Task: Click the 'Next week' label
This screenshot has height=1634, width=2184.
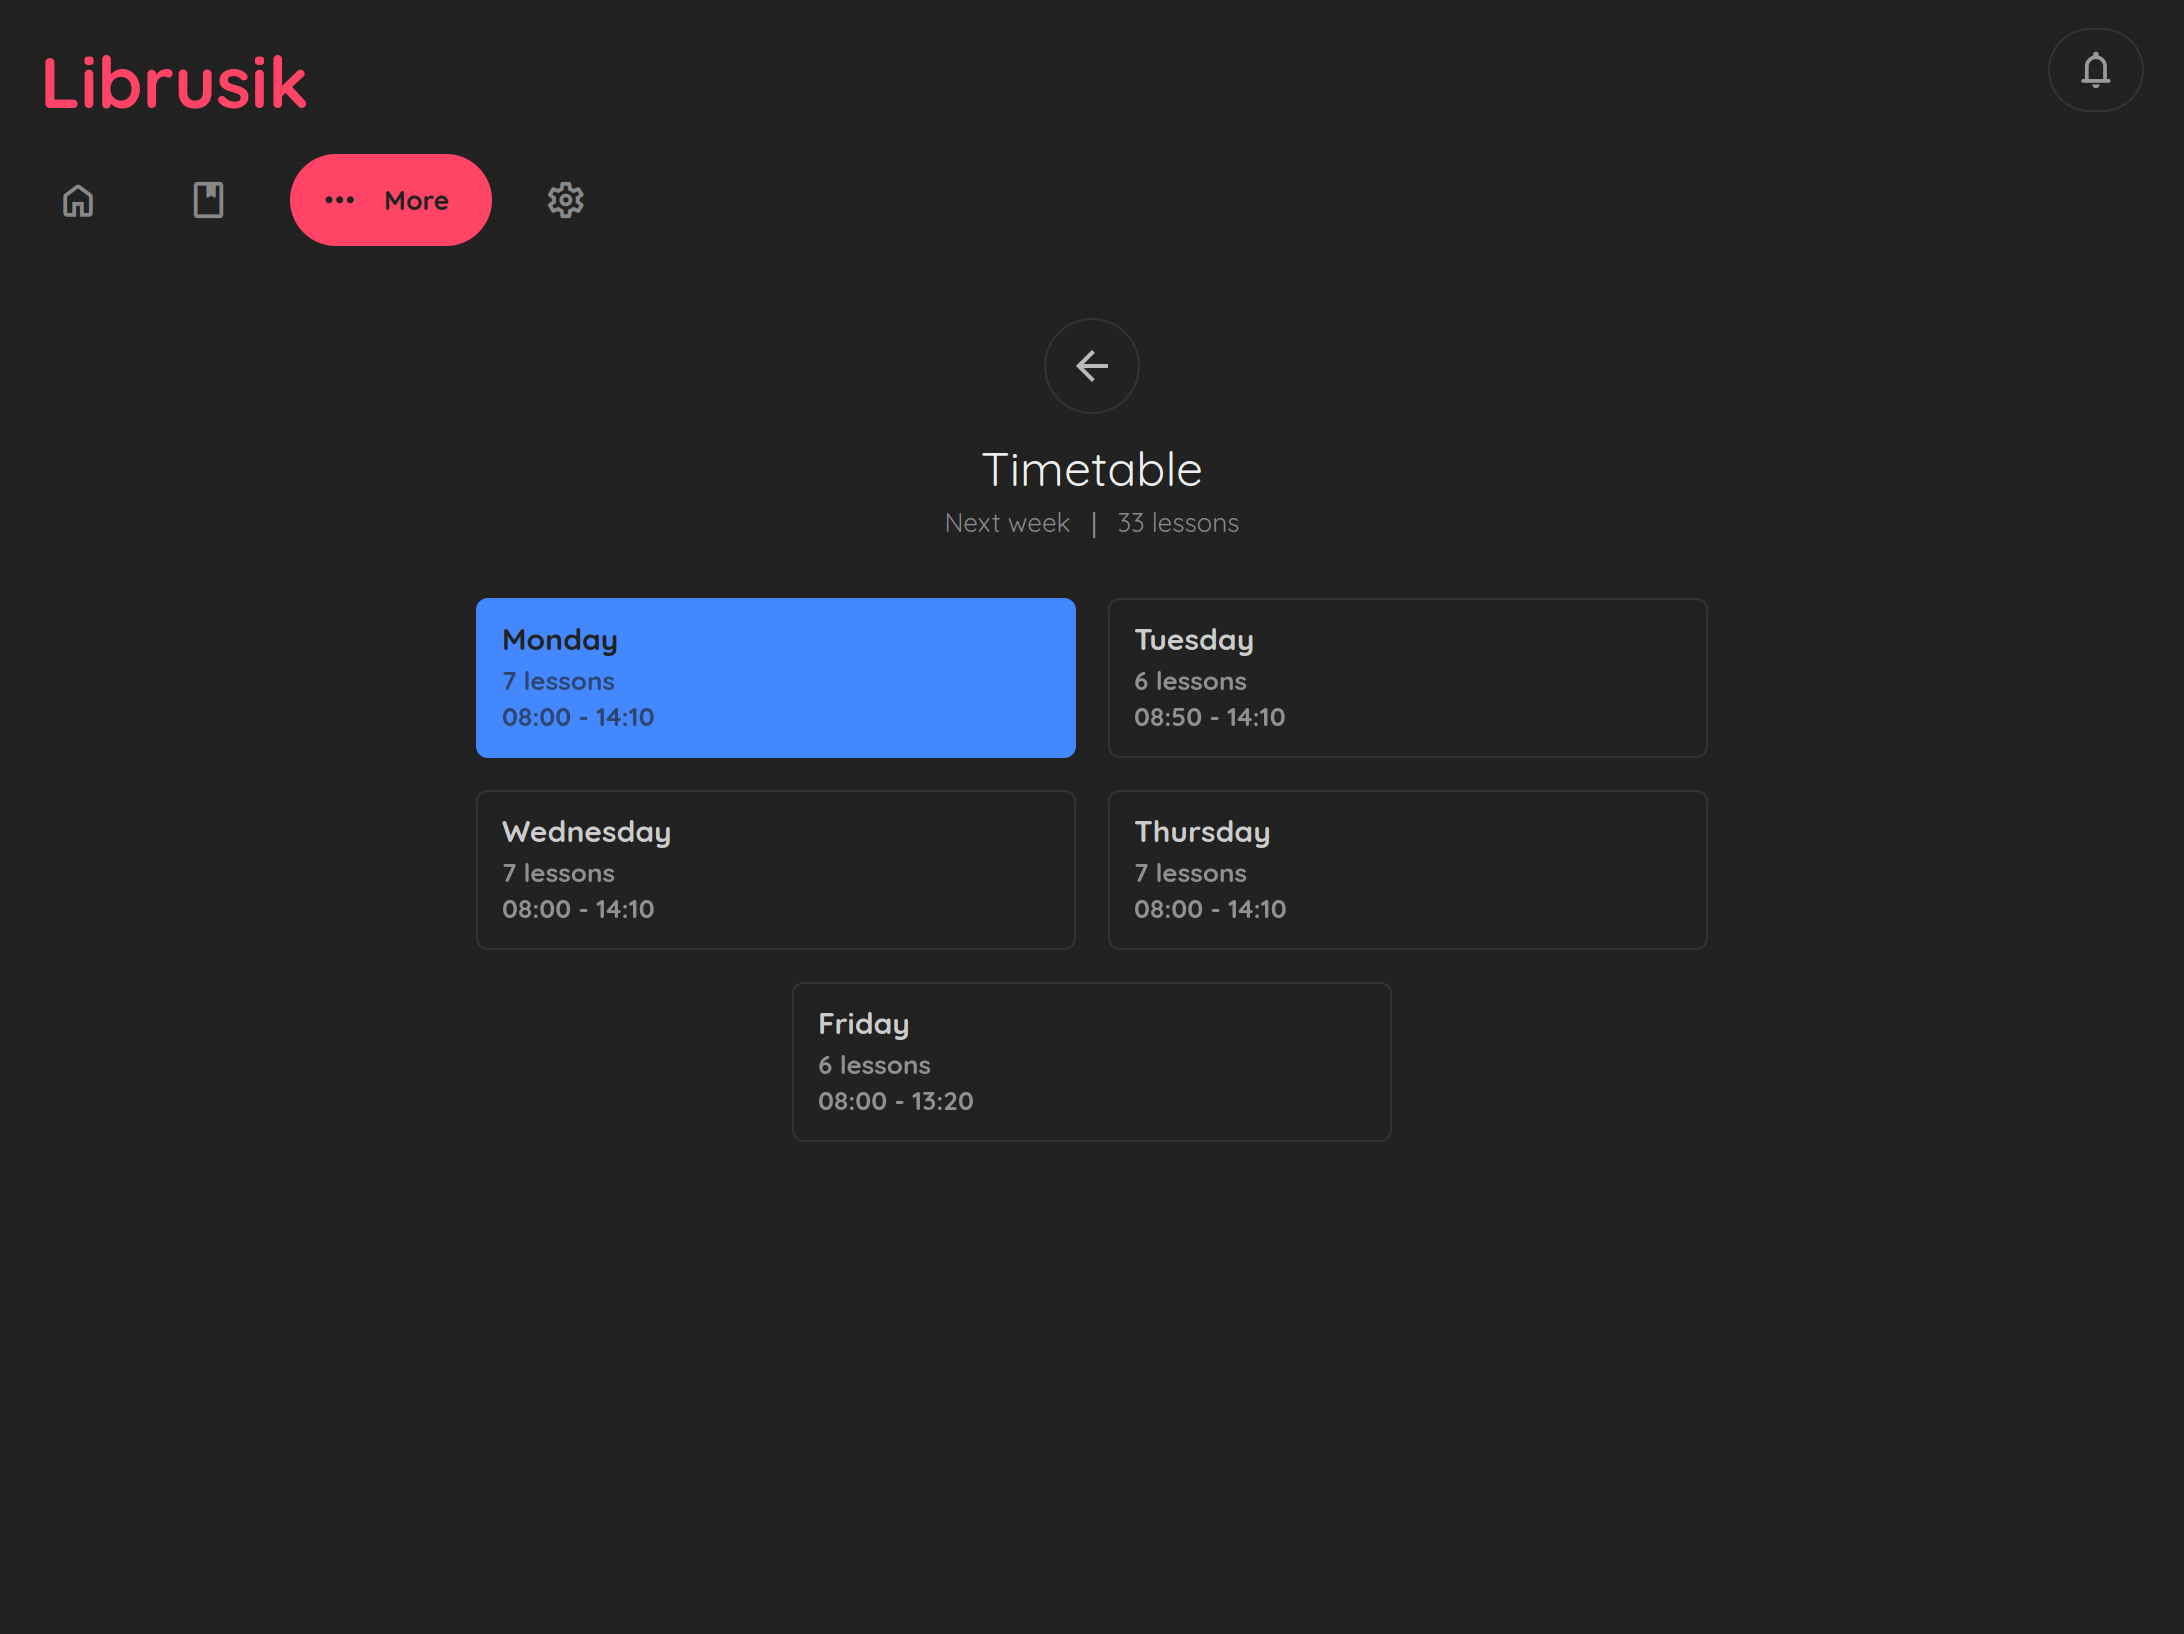Action: (x=1007, y=523)
